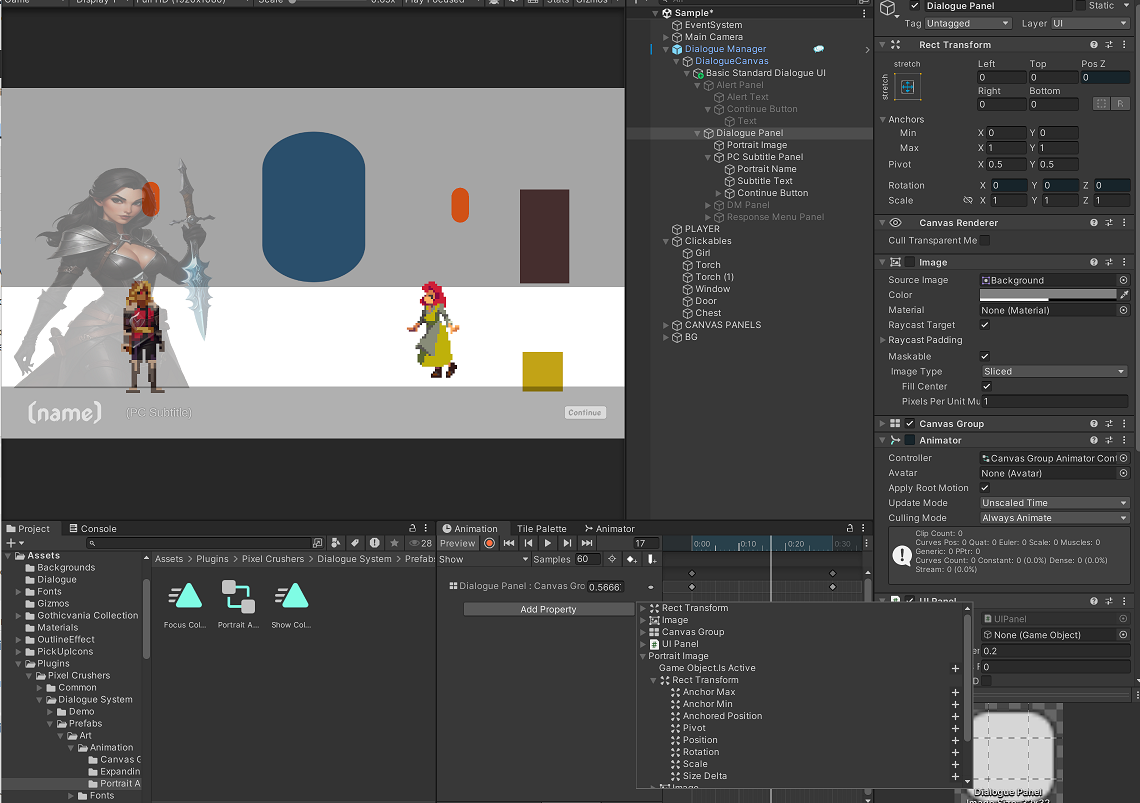
Task: Open Image component help reference icon
Action: click(x=1093, y=263)
